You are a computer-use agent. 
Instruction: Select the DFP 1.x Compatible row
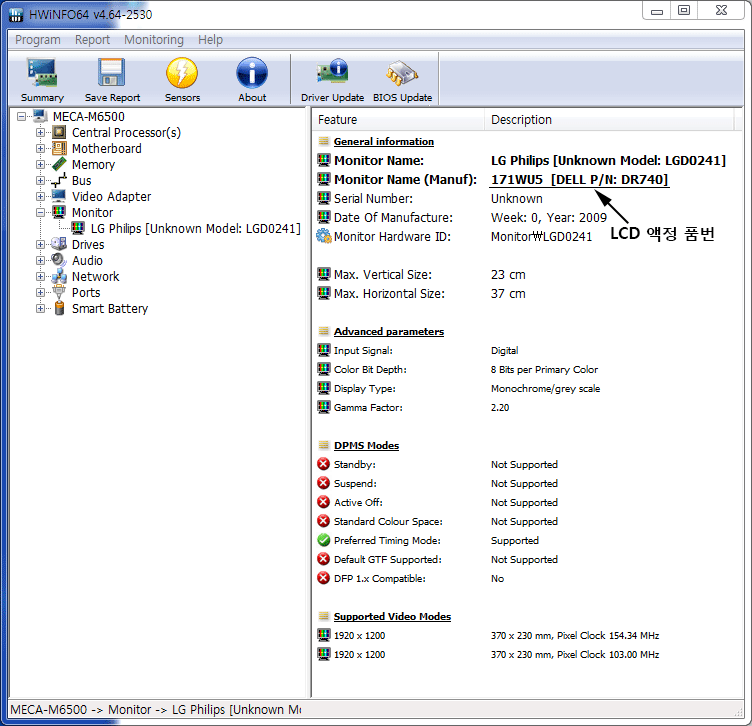(526, 578)
